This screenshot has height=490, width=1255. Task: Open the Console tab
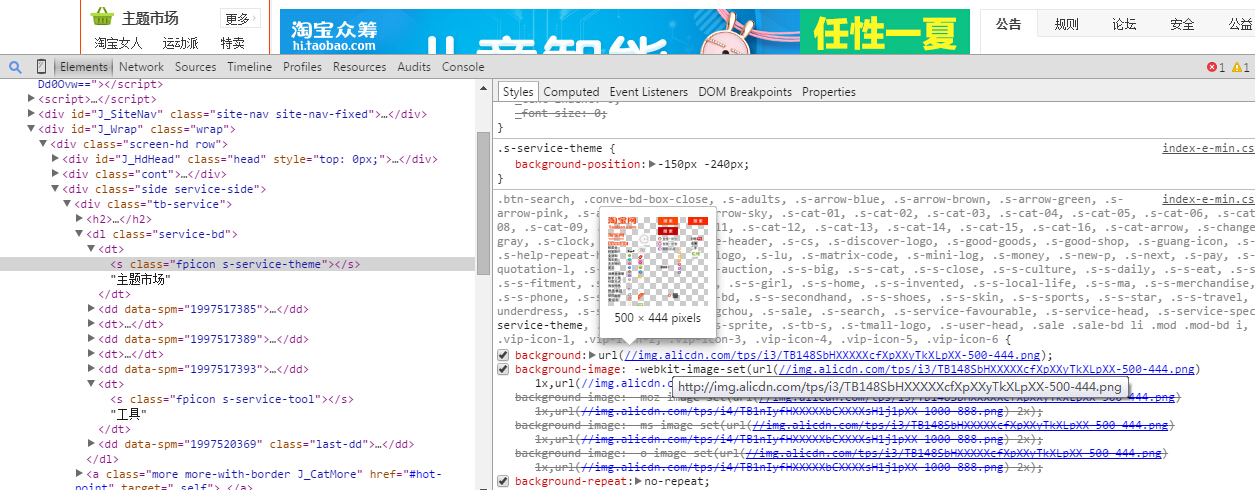click(x=463, y=67)
